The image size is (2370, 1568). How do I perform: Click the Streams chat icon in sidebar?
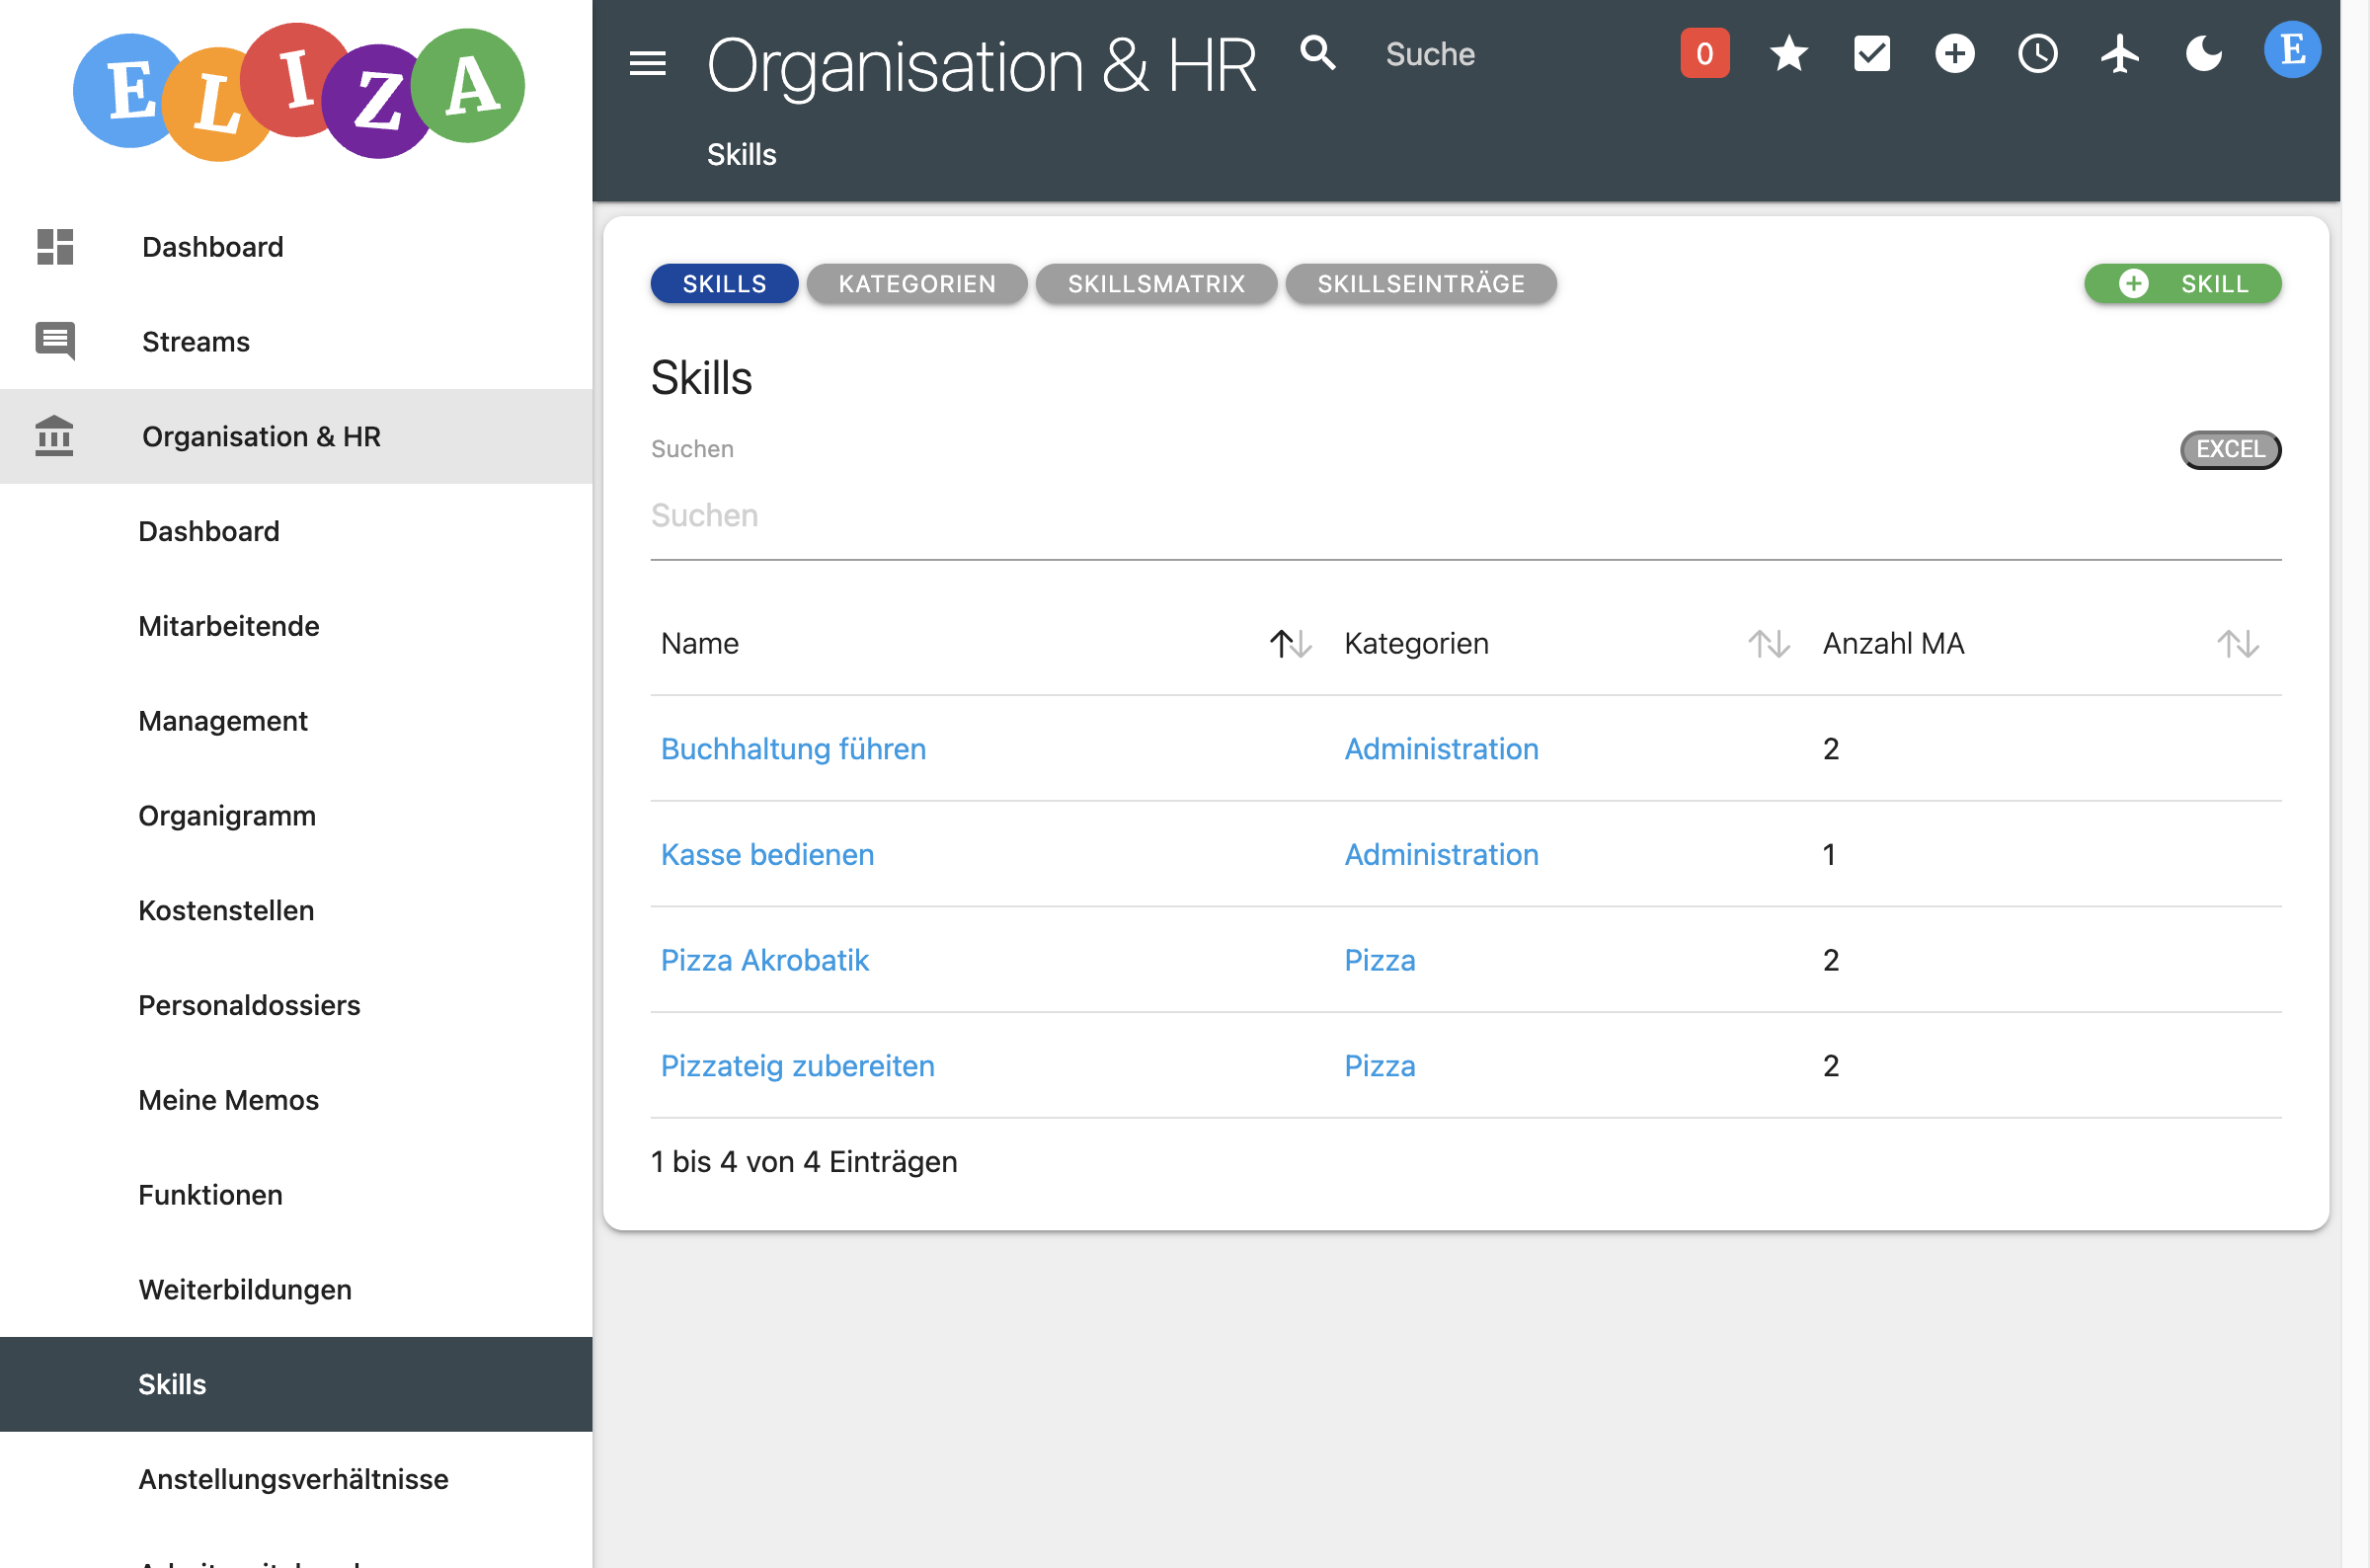(55, 342)
